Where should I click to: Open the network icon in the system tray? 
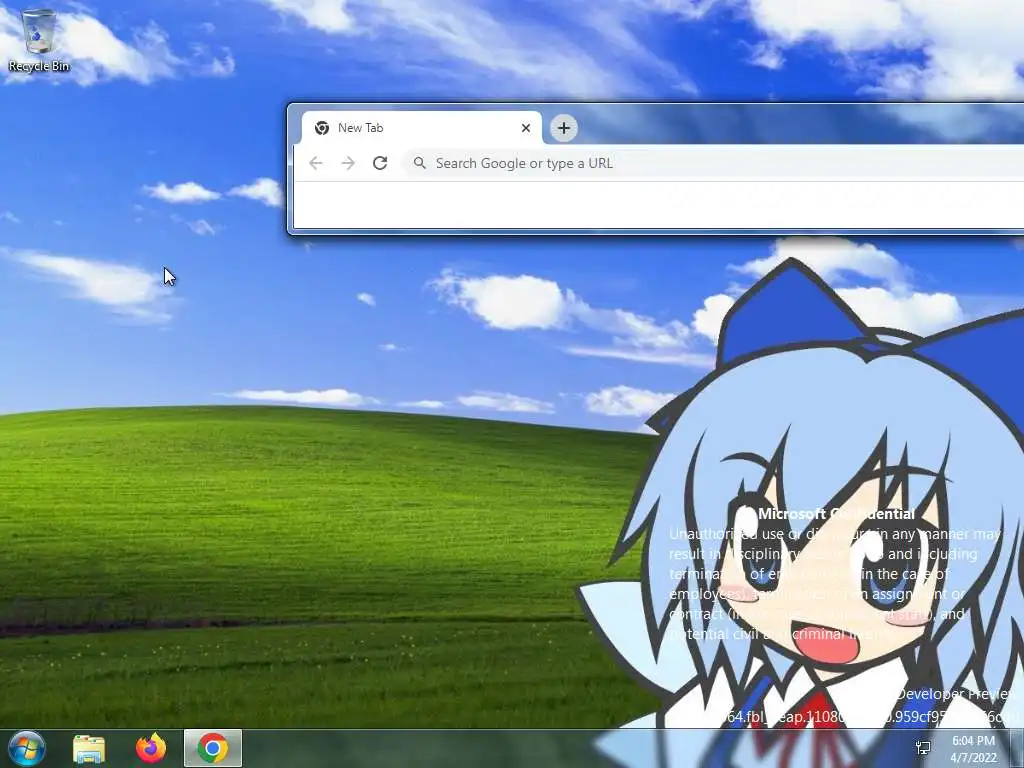[x=923, y=748]
